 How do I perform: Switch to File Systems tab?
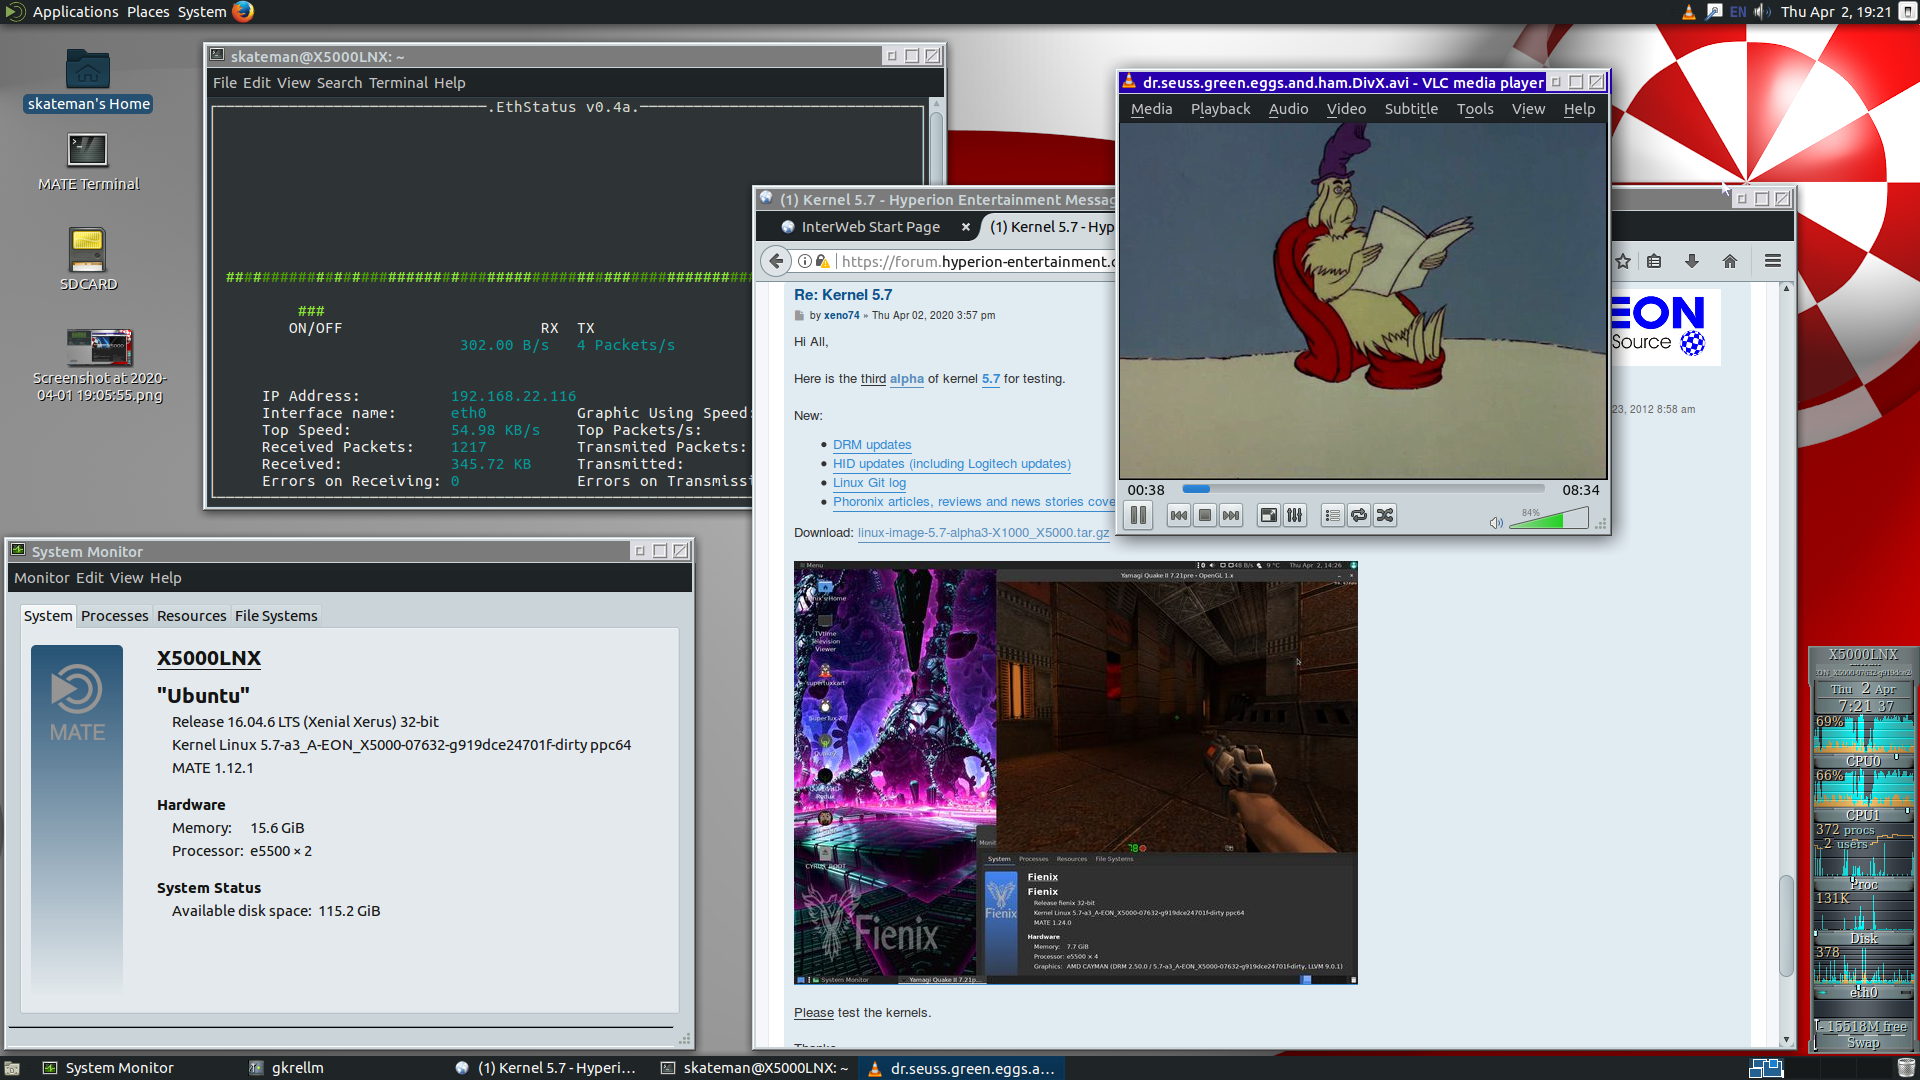point(276,616)
